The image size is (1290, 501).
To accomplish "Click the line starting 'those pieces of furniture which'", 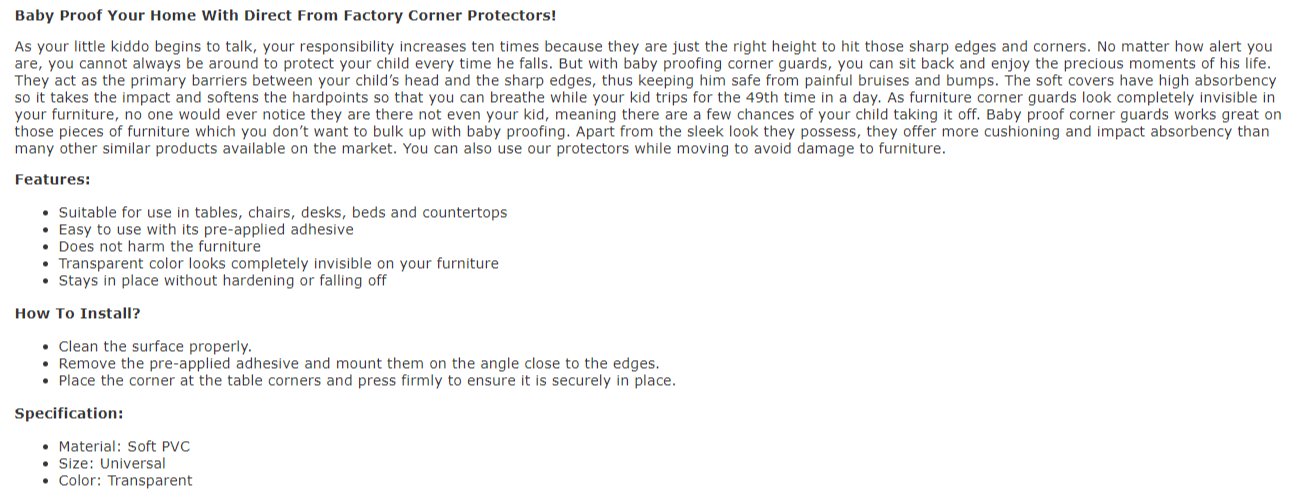I will tap(642, 132).
